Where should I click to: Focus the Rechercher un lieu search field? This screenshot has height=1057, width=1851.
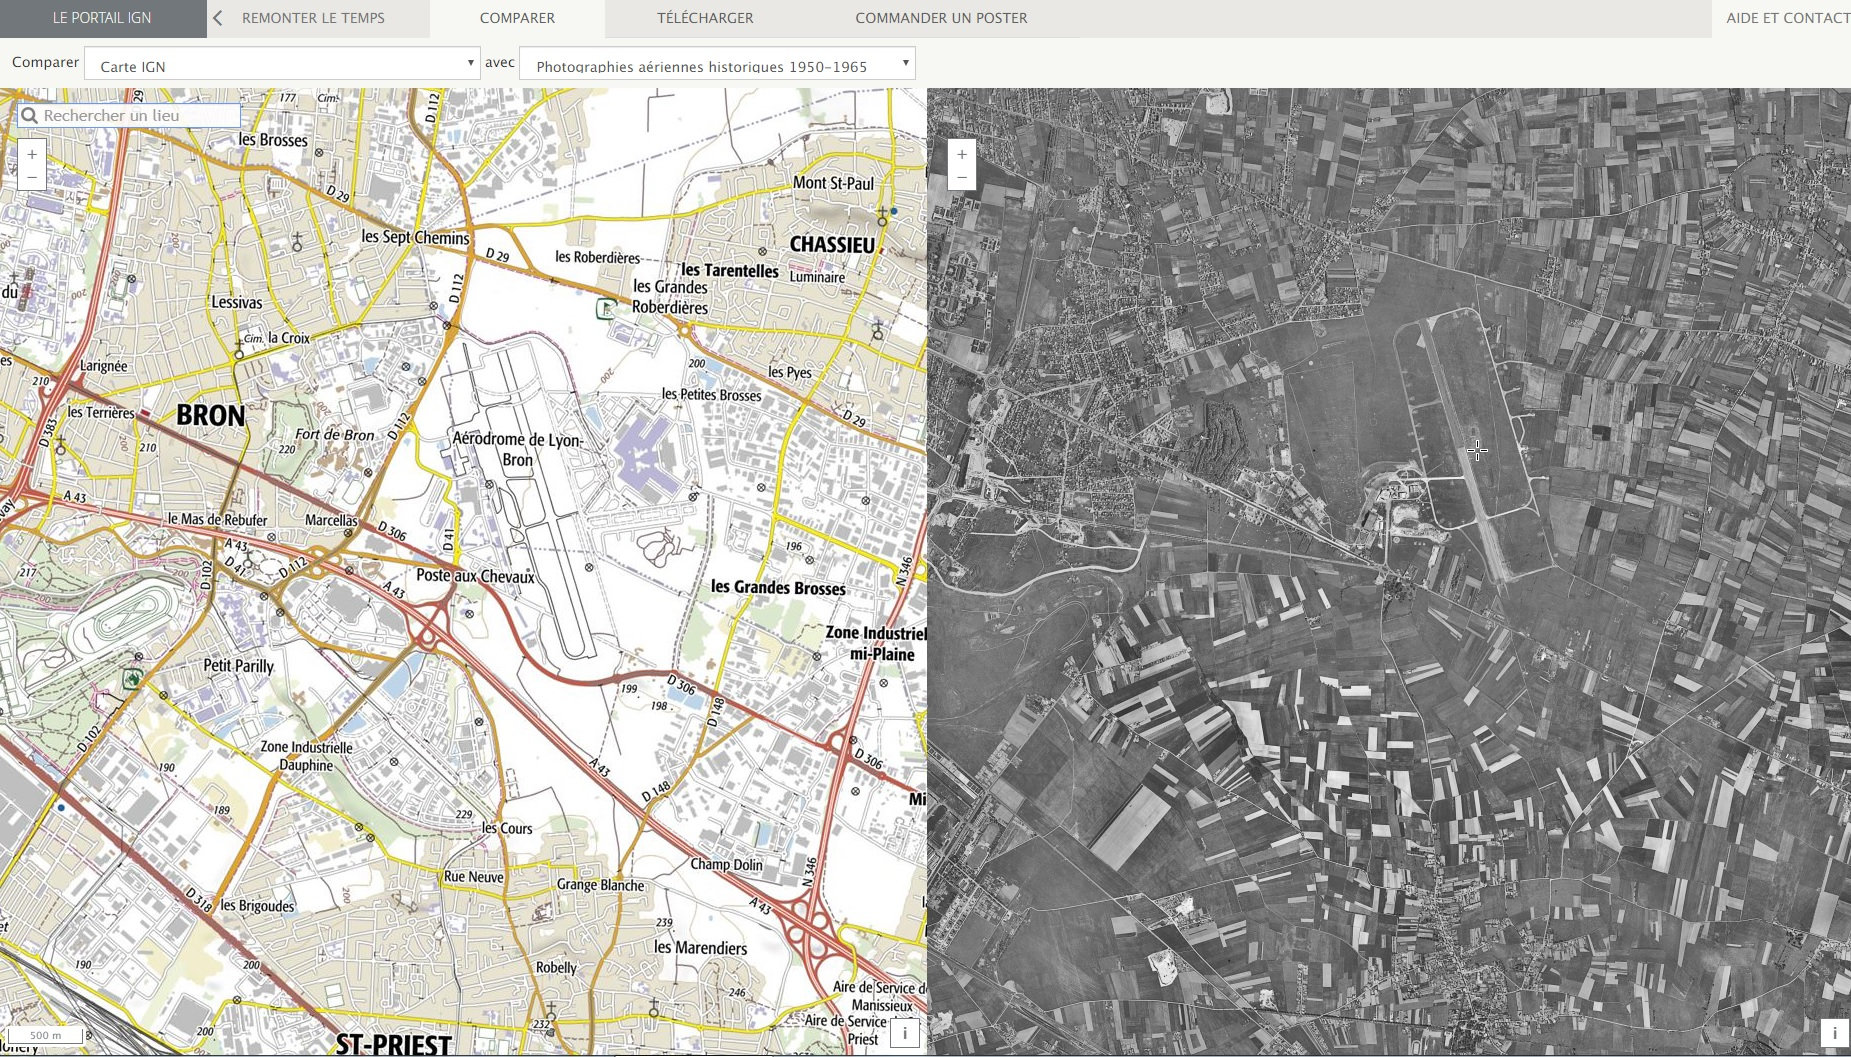(129, 116)
